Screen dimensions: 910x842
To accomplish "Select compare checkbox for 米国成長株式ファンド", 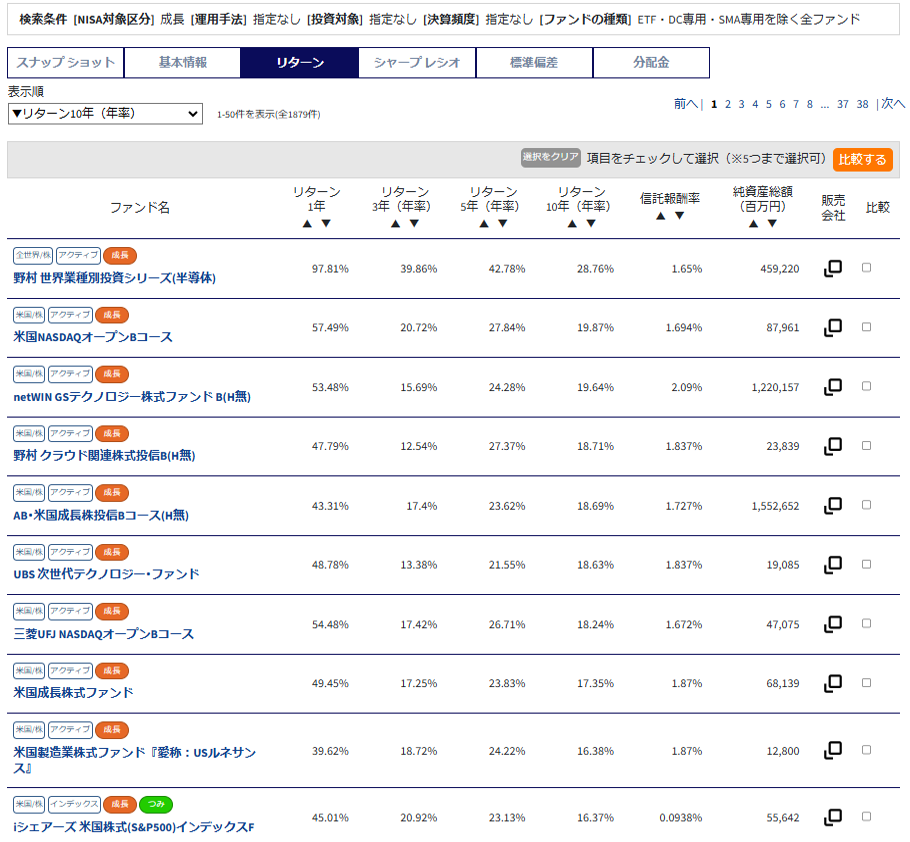I will point(866,683).
